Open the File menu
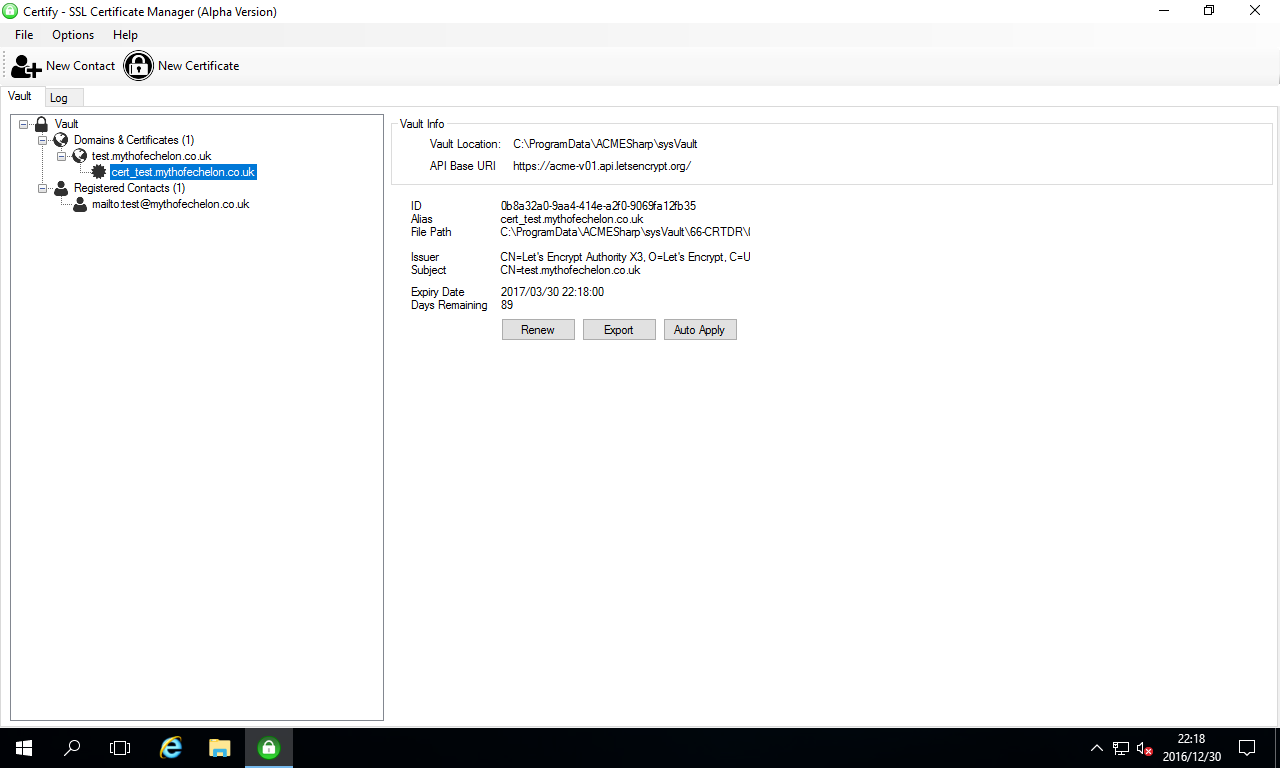This screenshot has width=1280, height=768. [x=24, y=35]
